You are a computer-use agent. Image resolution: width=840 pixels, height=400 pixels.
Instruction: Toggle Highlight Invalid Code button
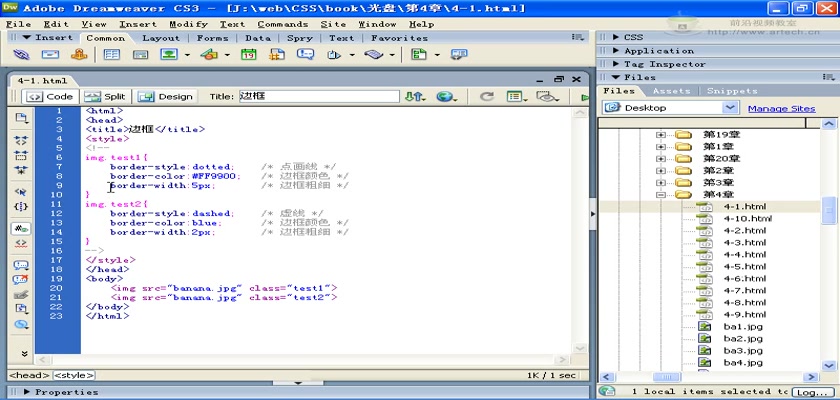point(21,243)
